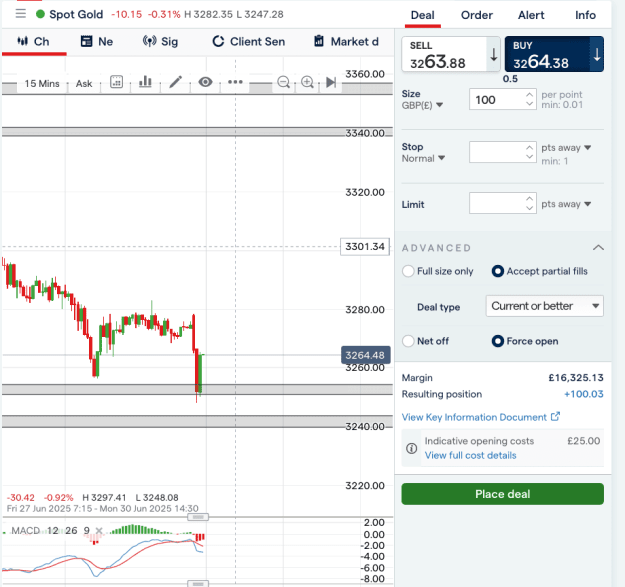
Task: Select Accept partial fills option
Action: coord(497,271)
